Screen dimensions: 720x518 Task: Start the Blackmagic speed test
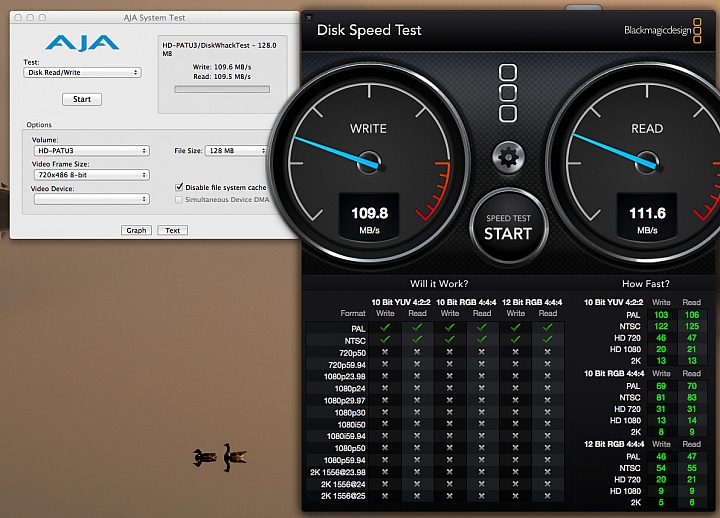click(x=508, y=227)
